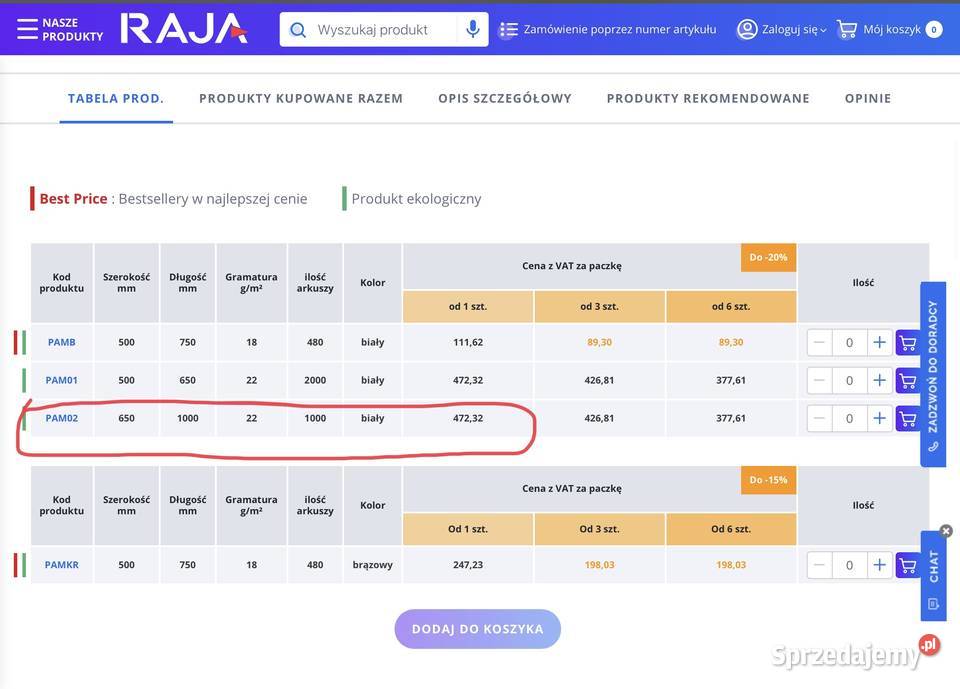This screenshot has height=689, width=960.
Task: Switch to Opis szczegółowy tab
Action: point(505,98)
